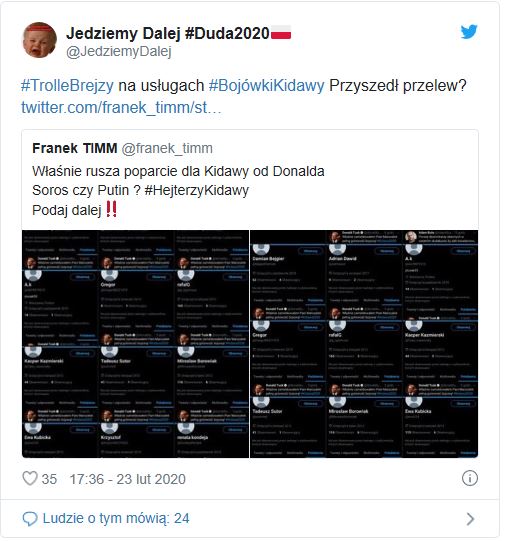Click the heart like icon

point(30,479)
